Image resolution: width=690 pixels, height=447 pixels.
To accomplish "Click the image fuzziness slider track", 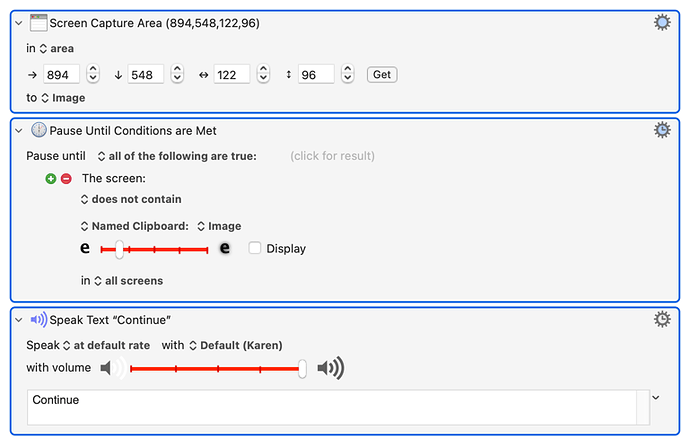I will [x=160, y=248].
